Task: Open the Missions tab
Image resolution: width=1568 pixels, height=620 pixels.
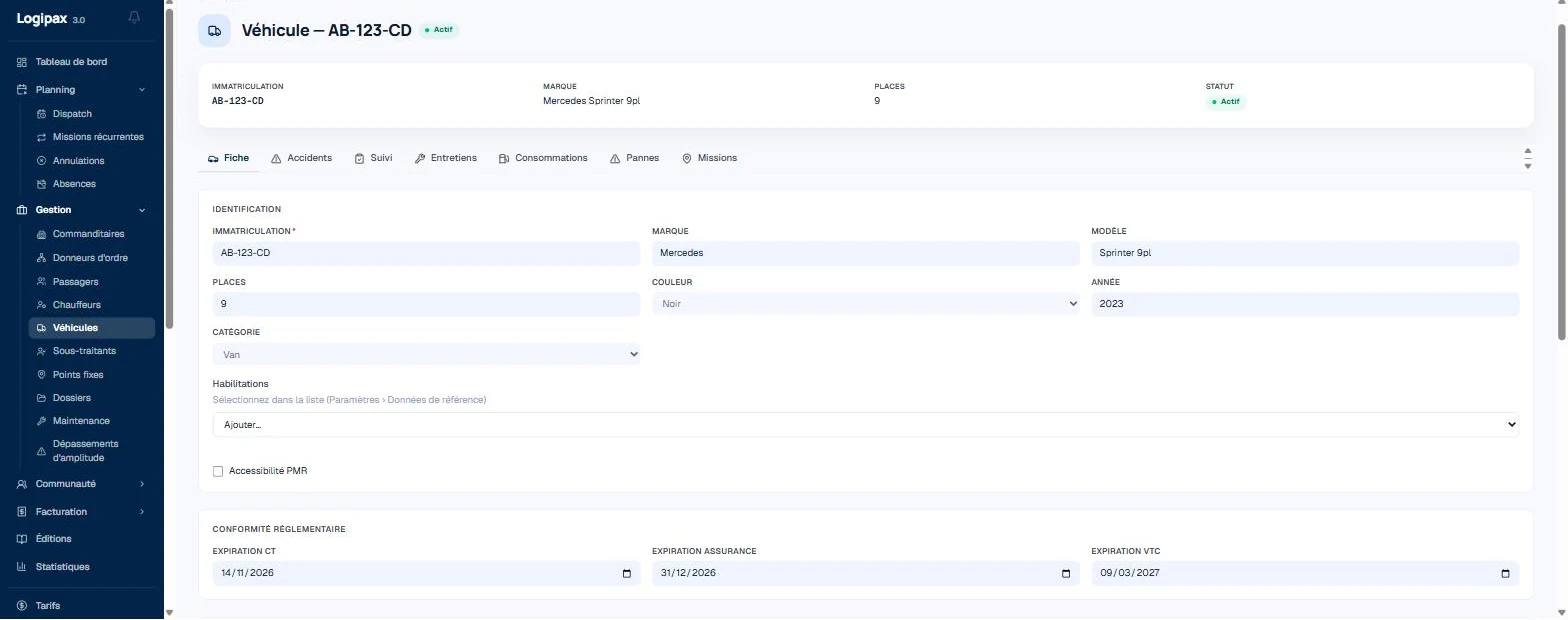Action: tap(710, 158)
